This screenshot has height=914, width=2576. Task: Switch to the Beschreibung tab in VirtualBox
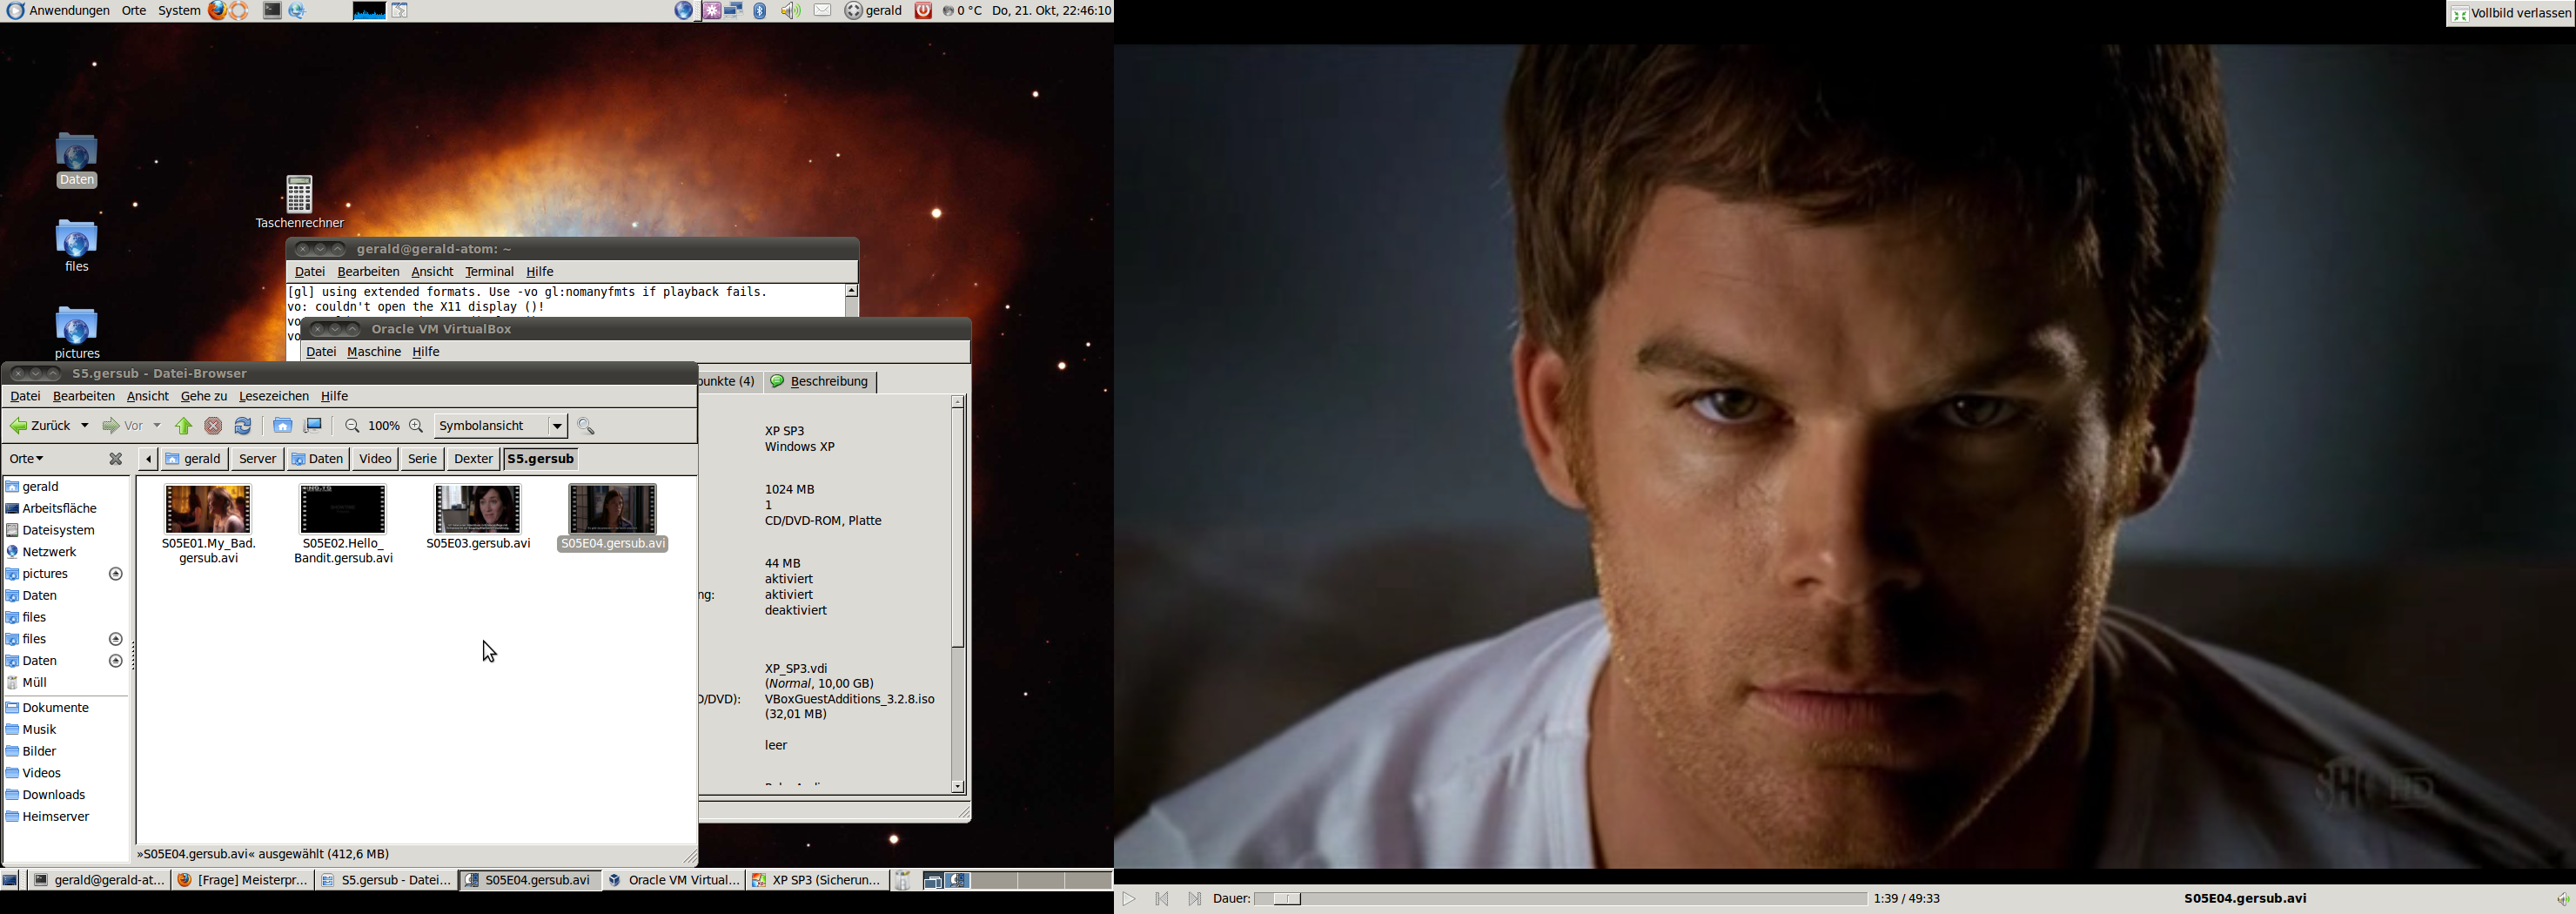tap(821, 382)
